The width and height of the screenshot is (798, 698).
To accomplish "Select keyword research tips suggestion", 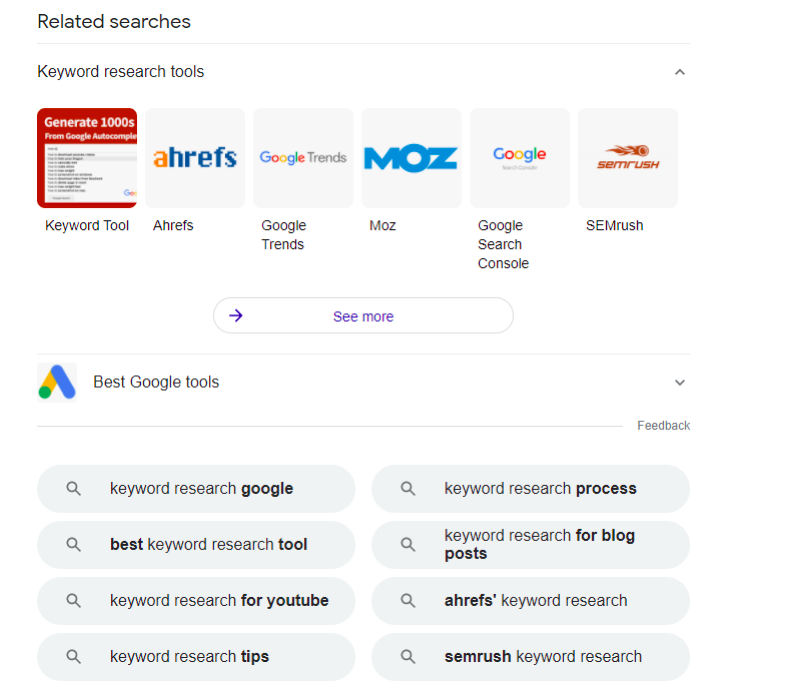I will click(189, 657).
